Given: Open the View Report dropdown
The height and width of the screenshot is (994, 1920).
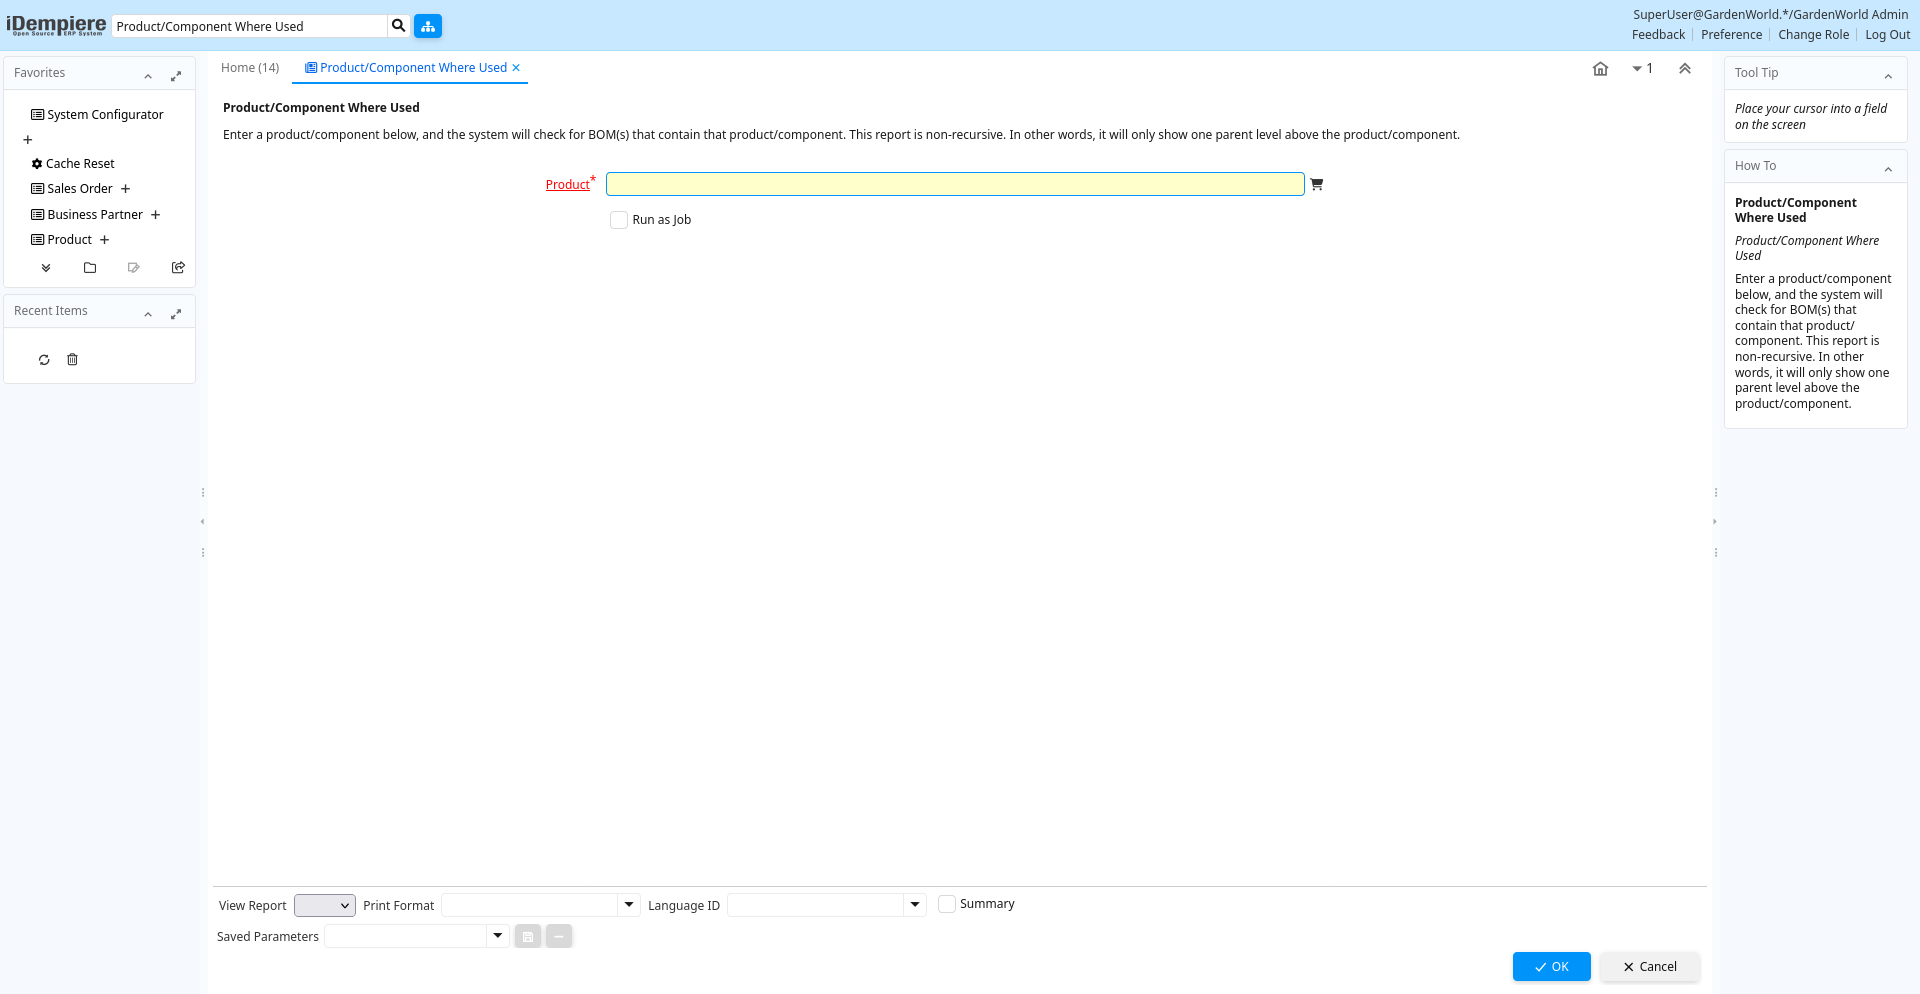Looking at the screenshot, I should 325,905.
